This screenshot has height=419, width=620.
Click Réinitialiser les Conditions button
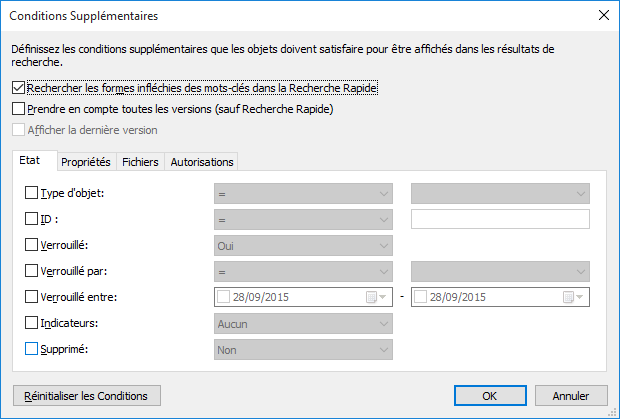pyautogui.click(x=86, y=395)
